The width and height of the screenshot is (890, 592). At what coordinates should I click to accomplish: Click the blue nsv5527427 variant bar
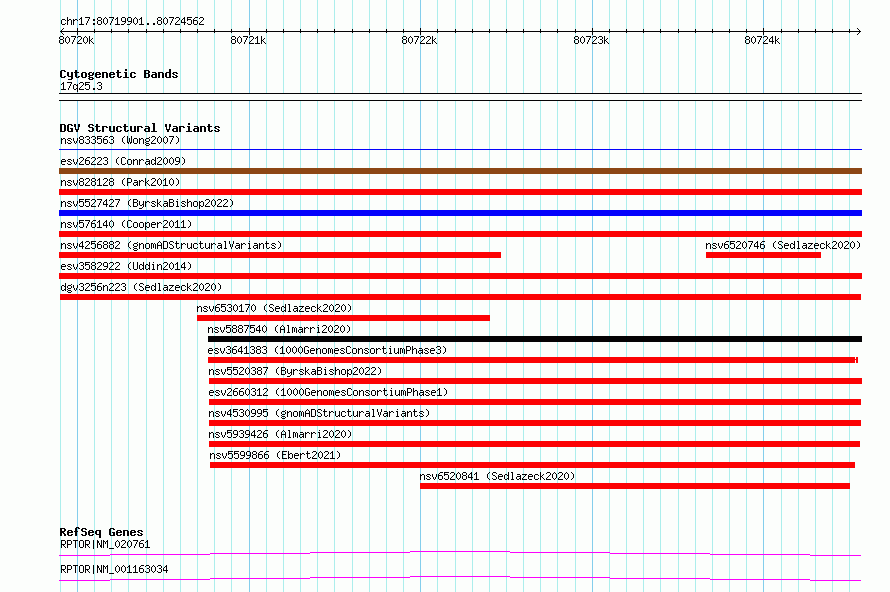click(x=460, y=213)
